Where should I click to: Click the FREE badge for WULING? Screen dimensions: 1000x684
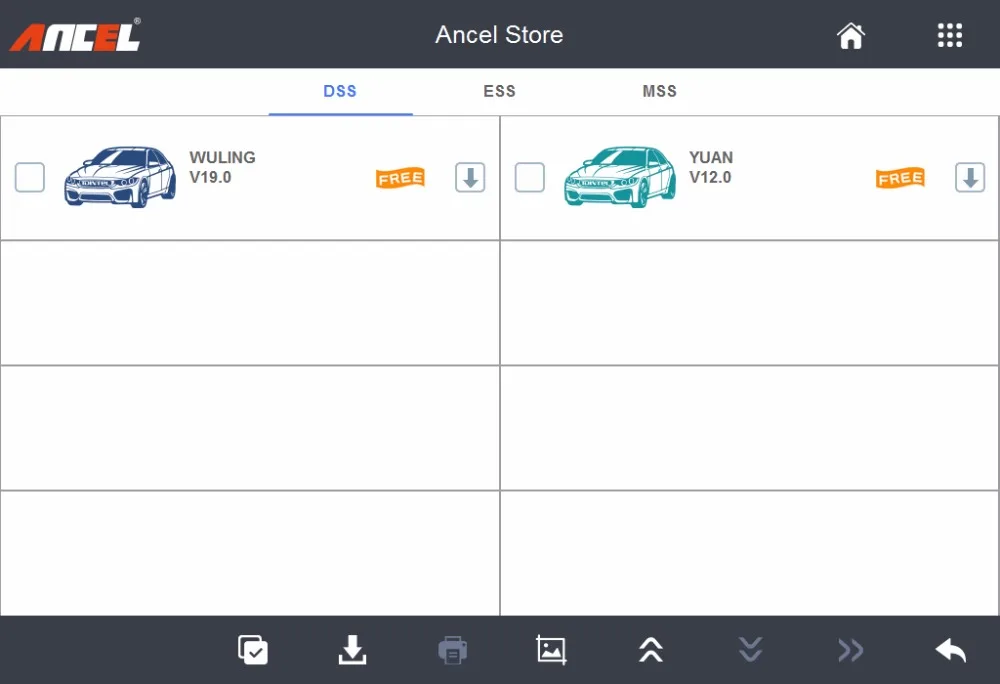(x=400, y=178)
